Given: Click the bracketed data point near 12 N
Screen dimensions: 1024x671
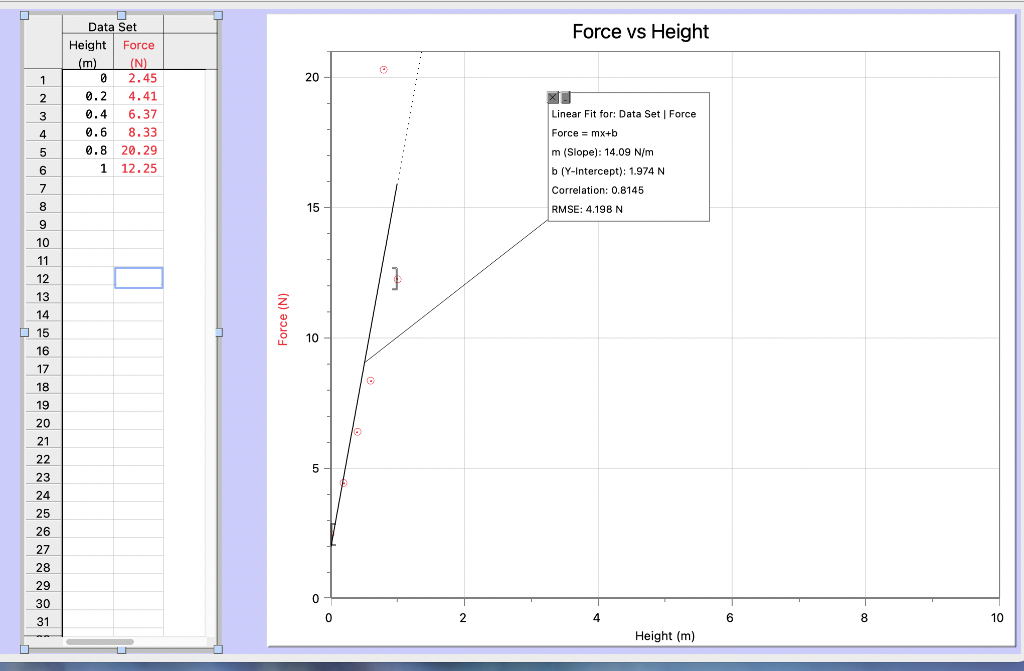Looking at the screenshot, I should [396, 280].
